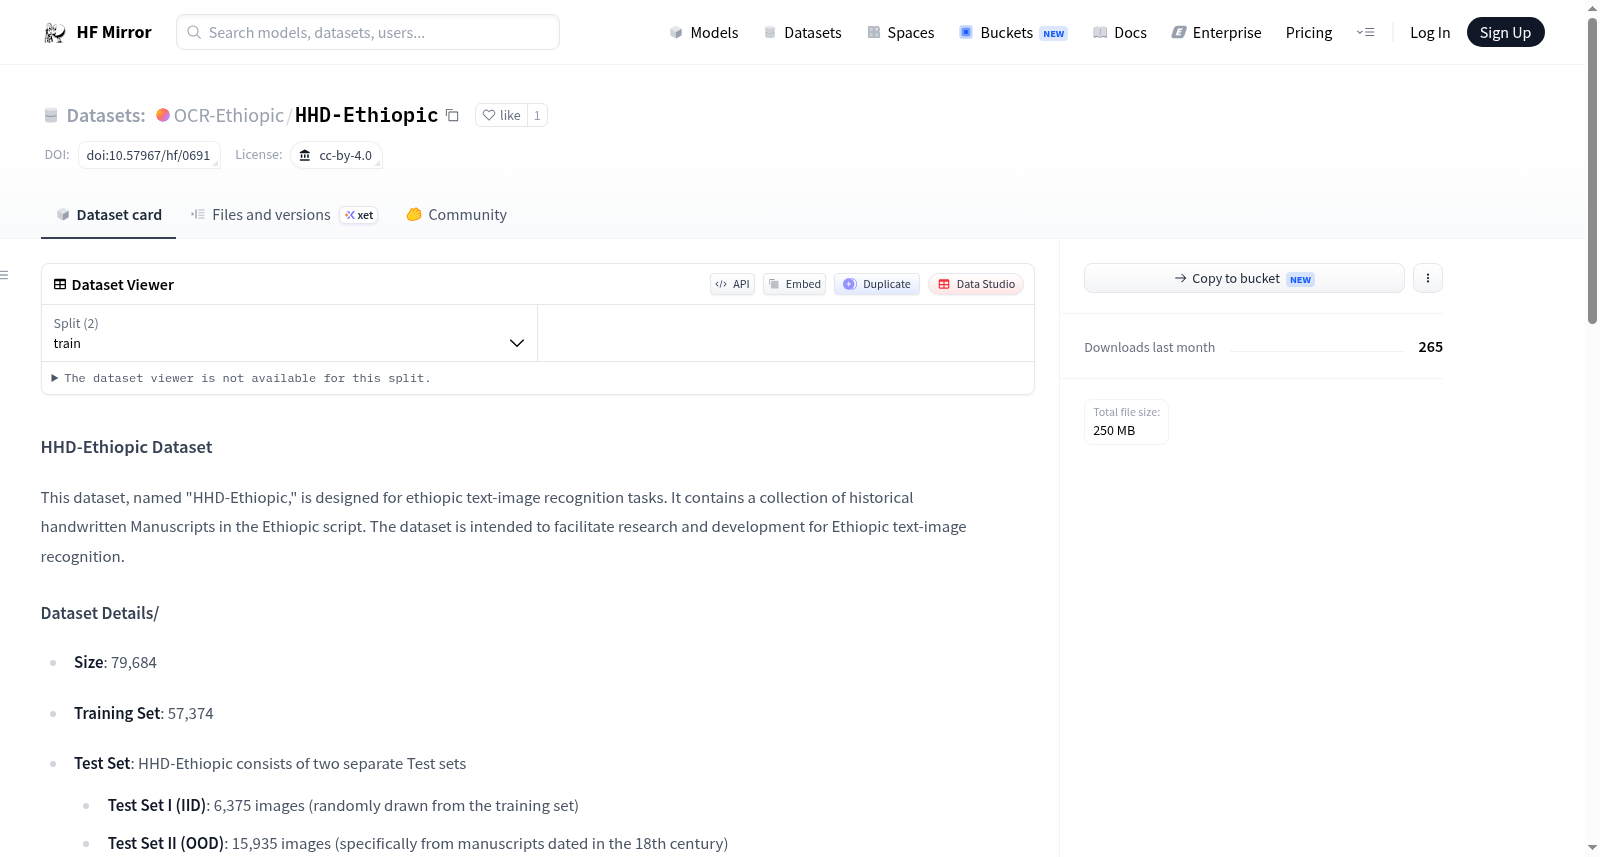
Task: Click the Embed button
Action: (x=794, y=284)
